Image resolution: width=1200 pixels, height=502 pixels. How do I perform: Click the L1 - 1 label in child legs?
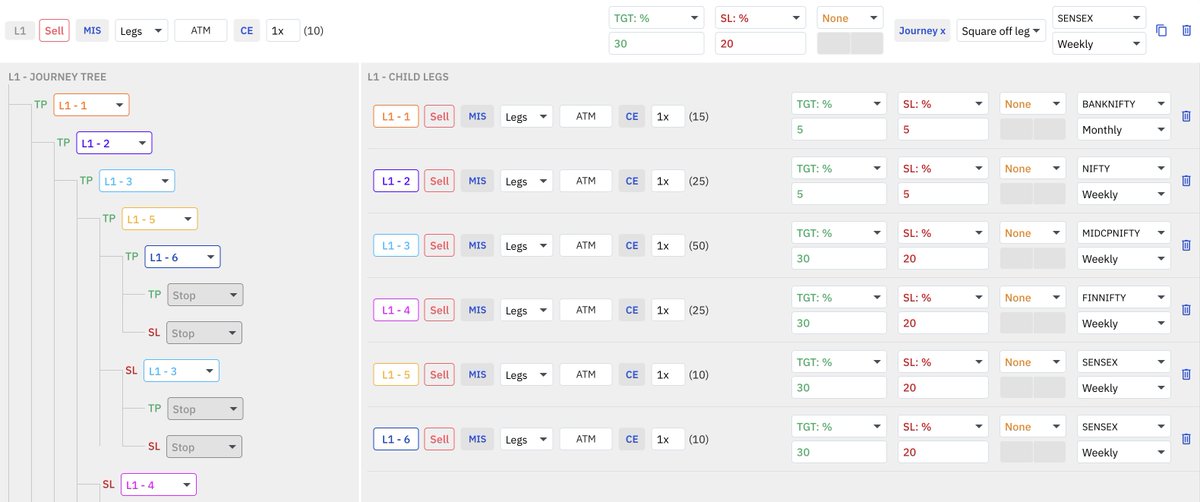point(395,116)
